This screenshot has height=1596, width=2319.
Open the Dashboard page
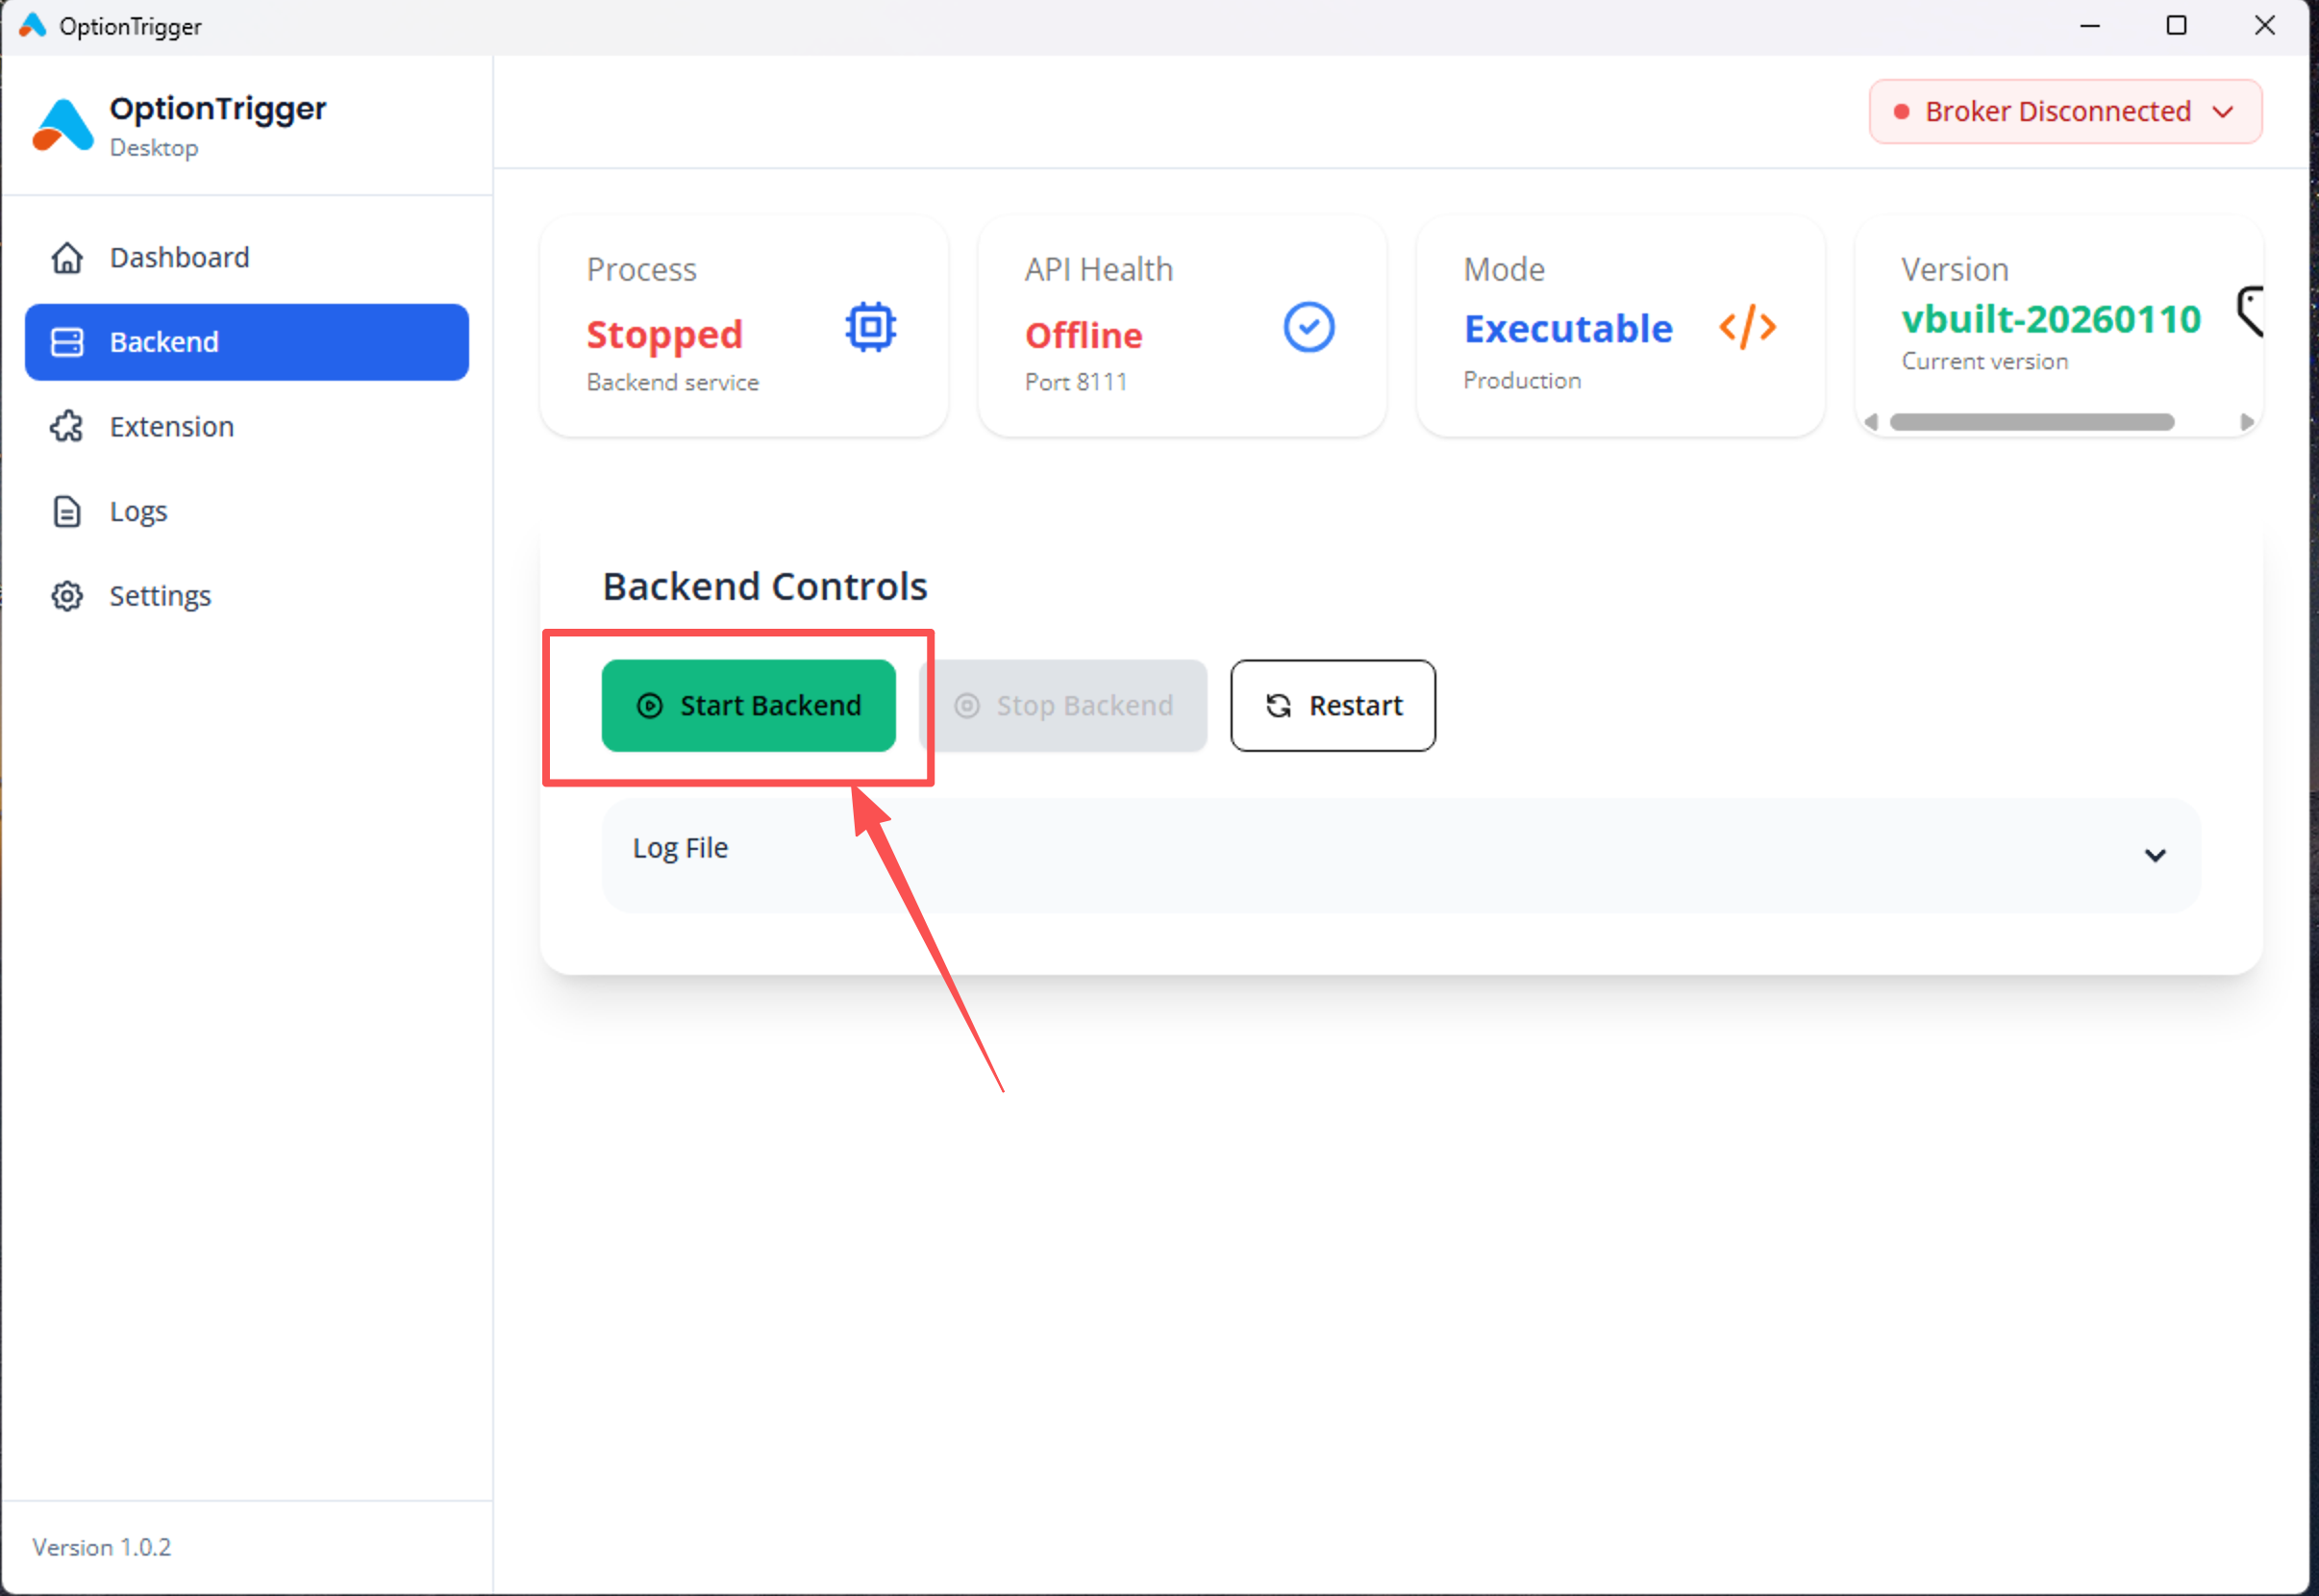point(247,257)
